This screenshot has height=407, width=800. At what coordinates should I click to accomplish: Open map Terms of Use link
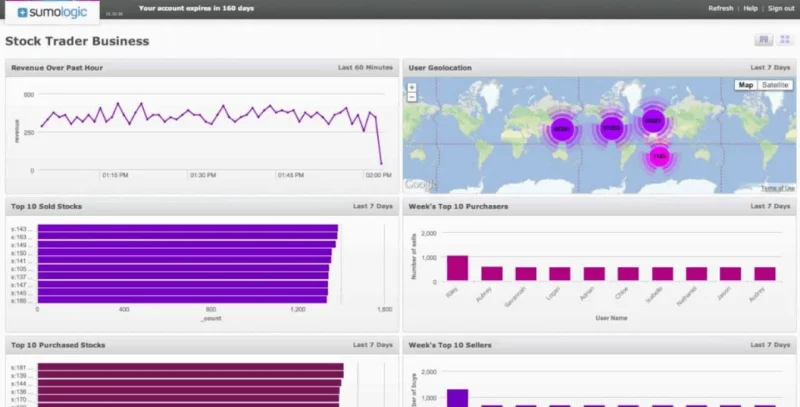(778, 188)
